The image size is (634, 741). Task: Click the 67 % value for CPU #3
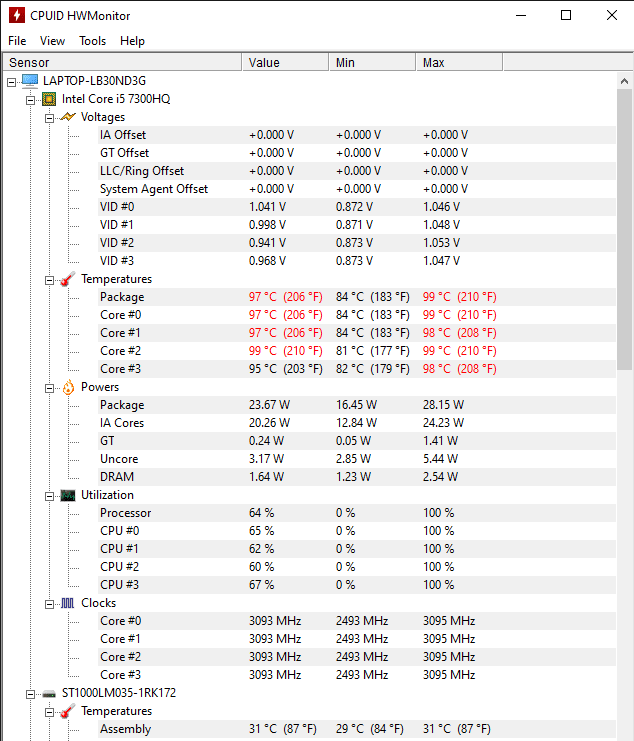click(x=261, y=585)
